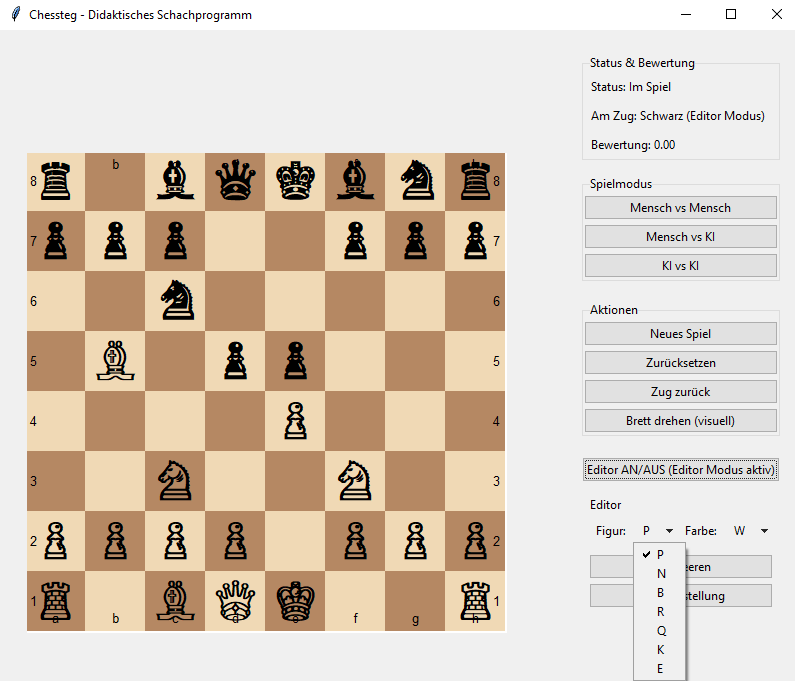This screenshot has height=681, width=795.
Task: Click the white bishop on b5
Action: coord(115,361)
